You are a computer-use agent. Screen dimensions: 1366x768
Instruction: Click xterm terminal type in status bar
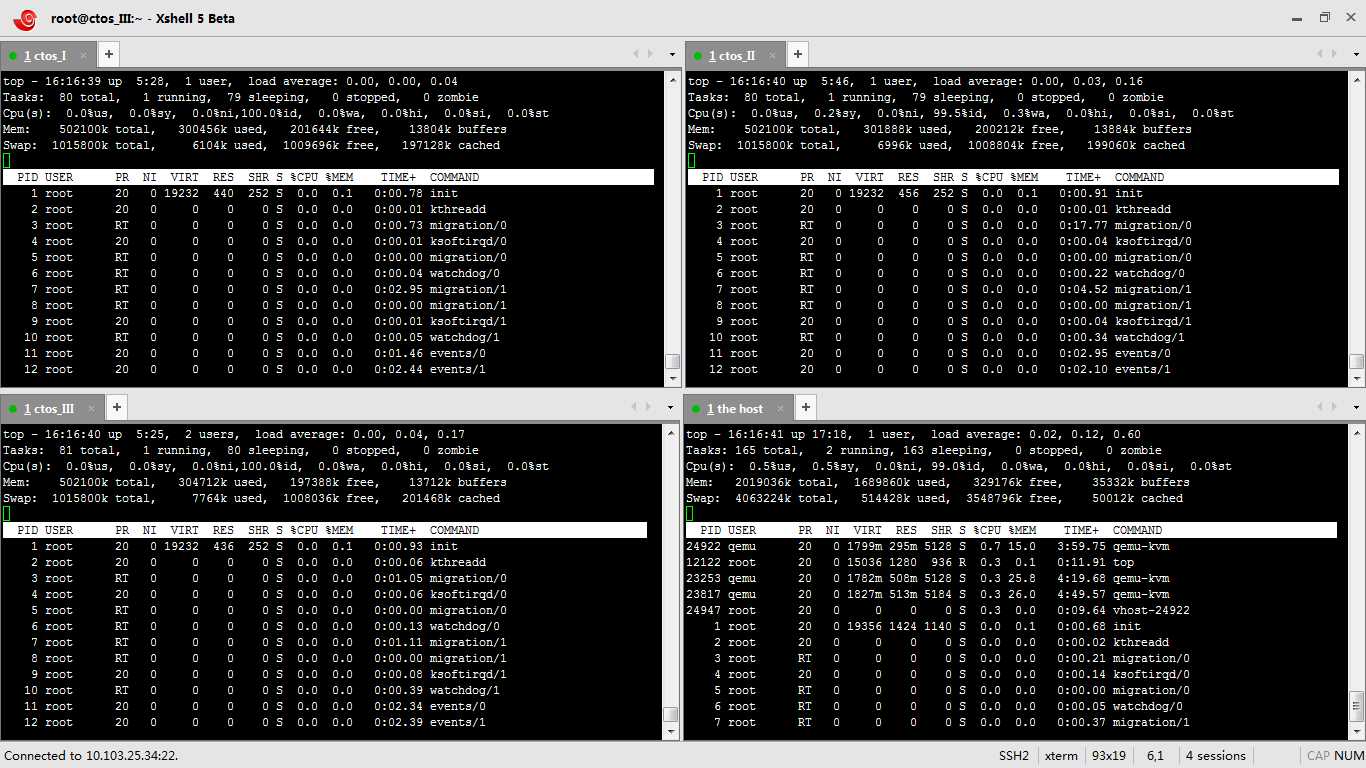(1061, 756)
